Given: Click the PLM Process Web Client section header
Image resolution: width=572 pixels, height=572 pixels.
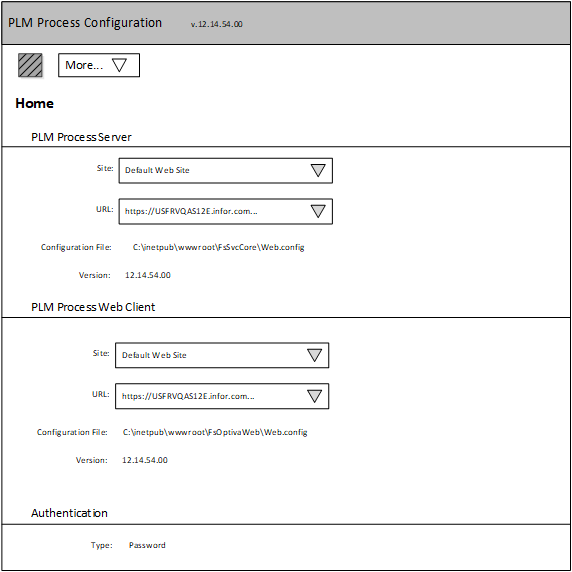Looking at the screenshot, I should click(93, 307).
